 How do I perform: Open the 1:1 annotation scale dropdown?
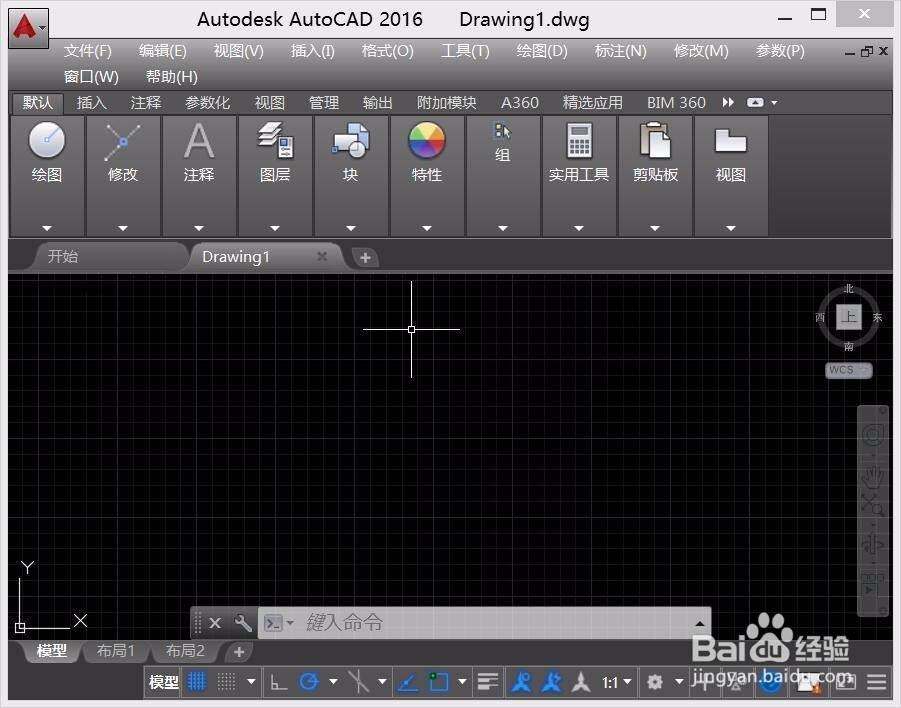[617, 682]
